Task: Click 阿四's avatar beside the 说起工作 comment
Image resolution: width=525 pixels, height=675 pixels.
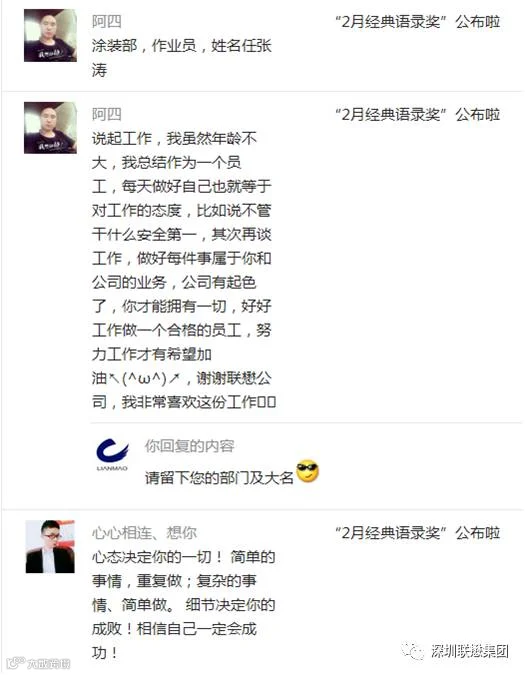Action: click(50, 128)
